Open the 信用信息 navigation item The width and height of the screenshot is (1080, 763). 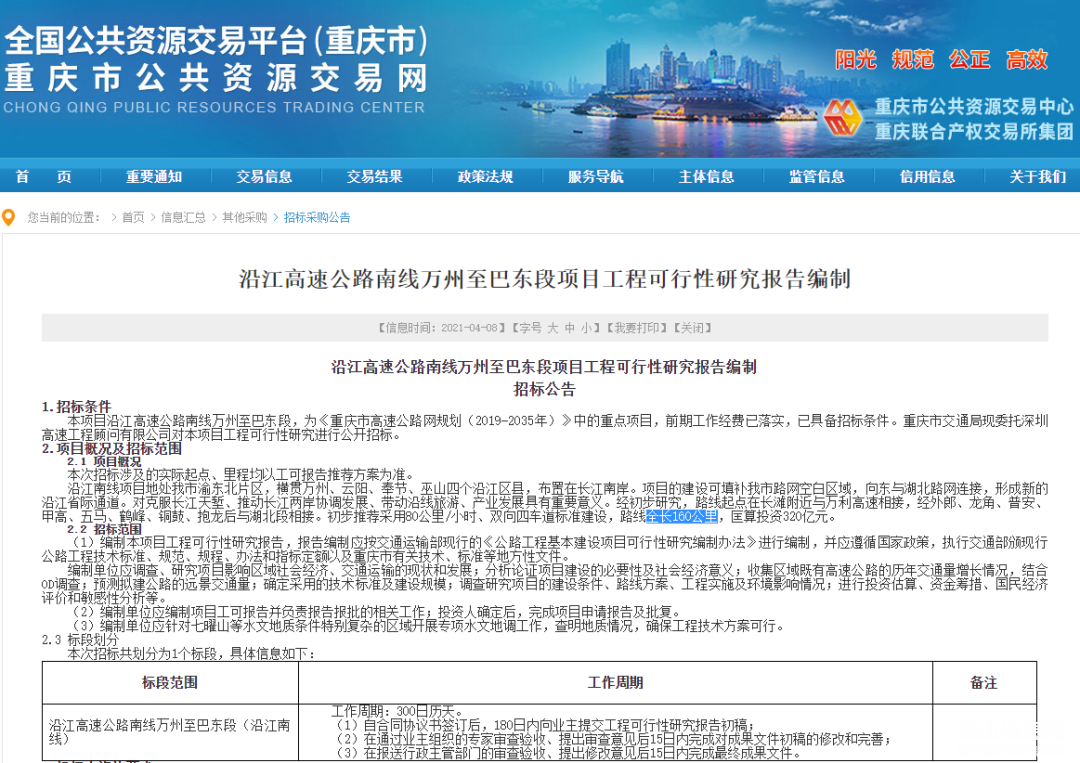tap(927, 177)
